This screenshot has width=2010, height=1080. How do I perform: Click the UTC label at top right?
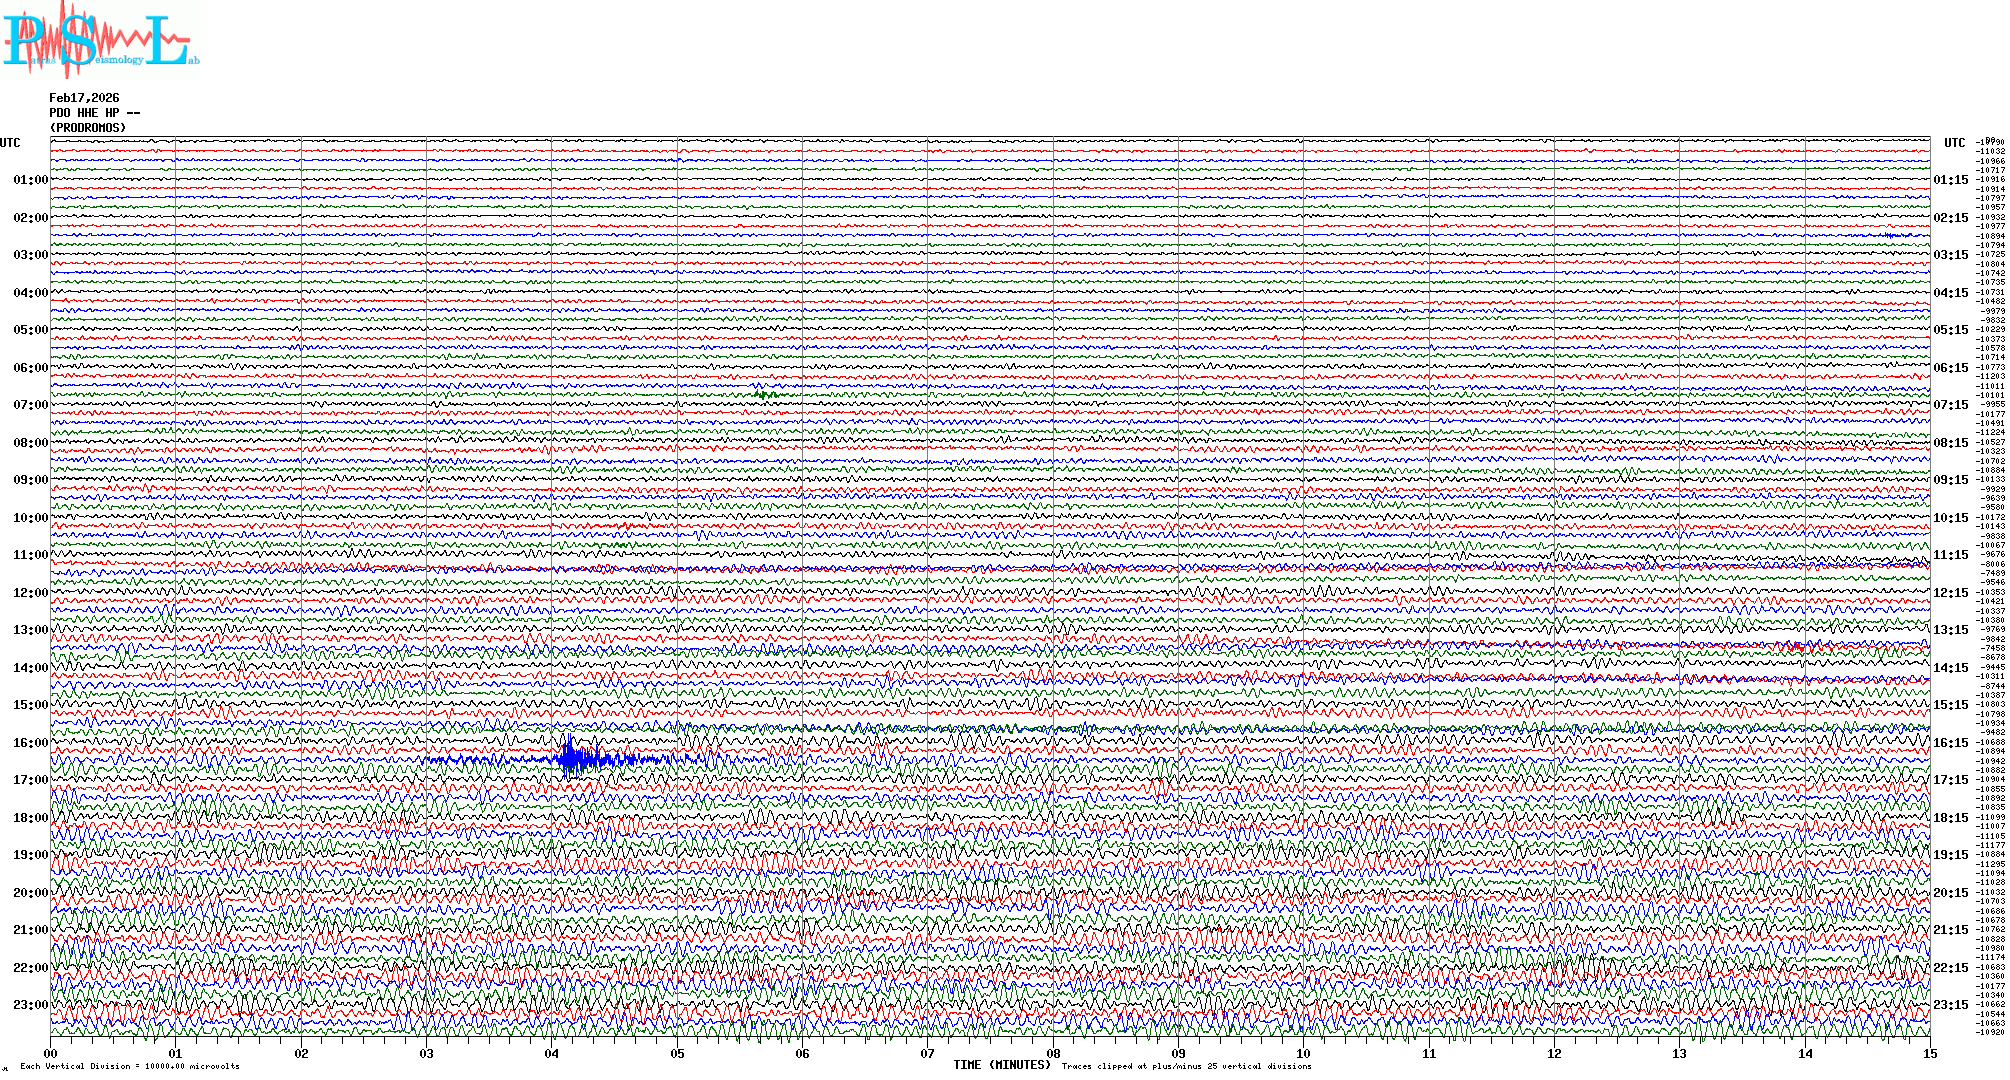(1954, 143)
